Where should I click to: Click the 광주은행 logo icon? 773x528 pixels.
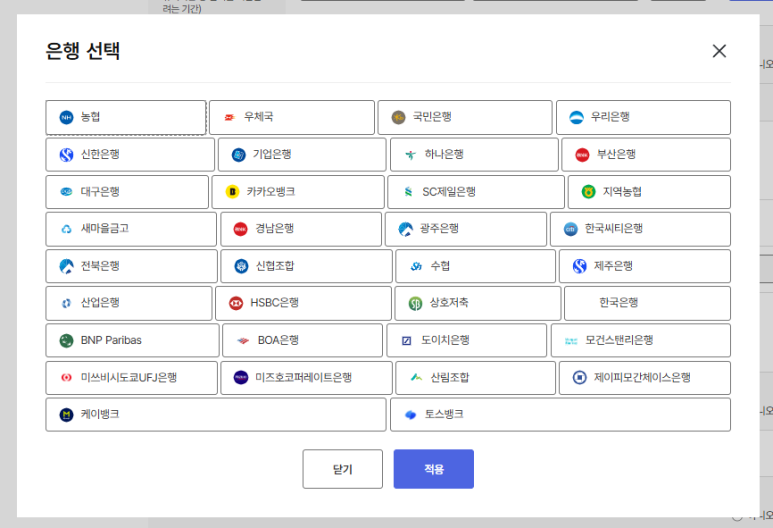coord(405,229)
